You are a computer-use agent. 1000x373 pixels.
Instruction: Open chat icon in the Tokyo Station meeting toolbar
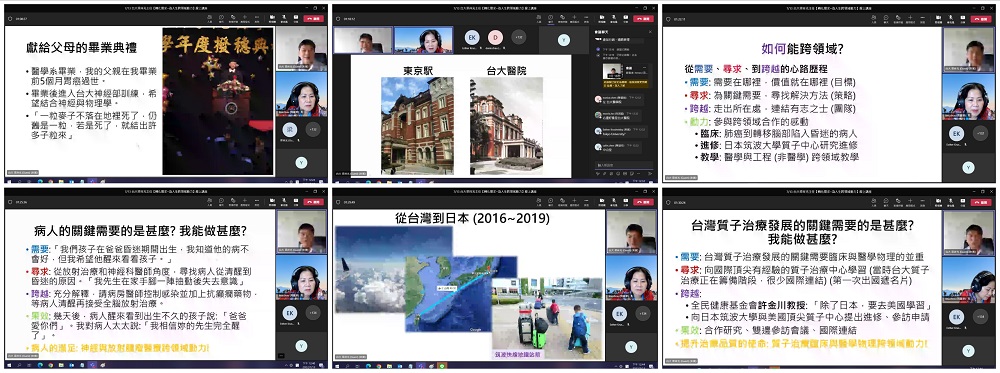[550, 17]
